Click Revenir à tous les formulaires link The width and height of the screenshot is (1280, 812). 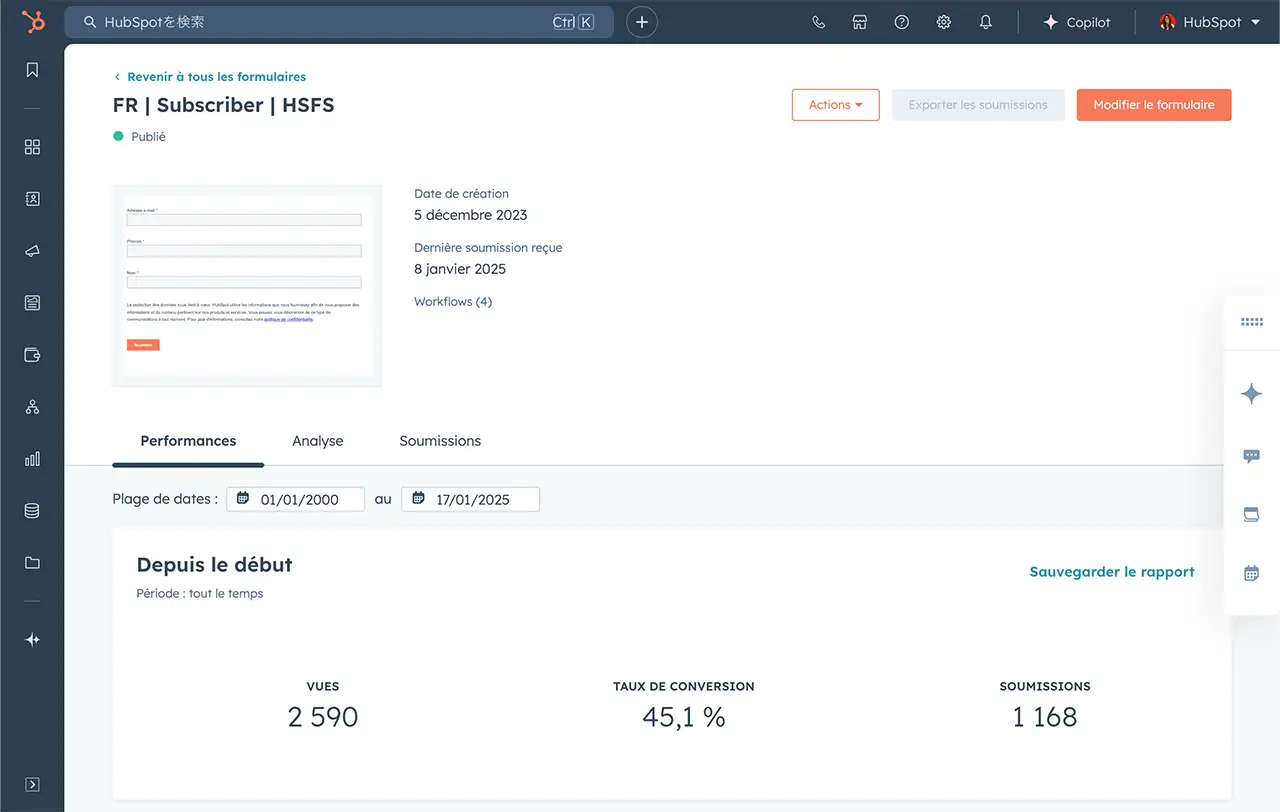[216, 77]
